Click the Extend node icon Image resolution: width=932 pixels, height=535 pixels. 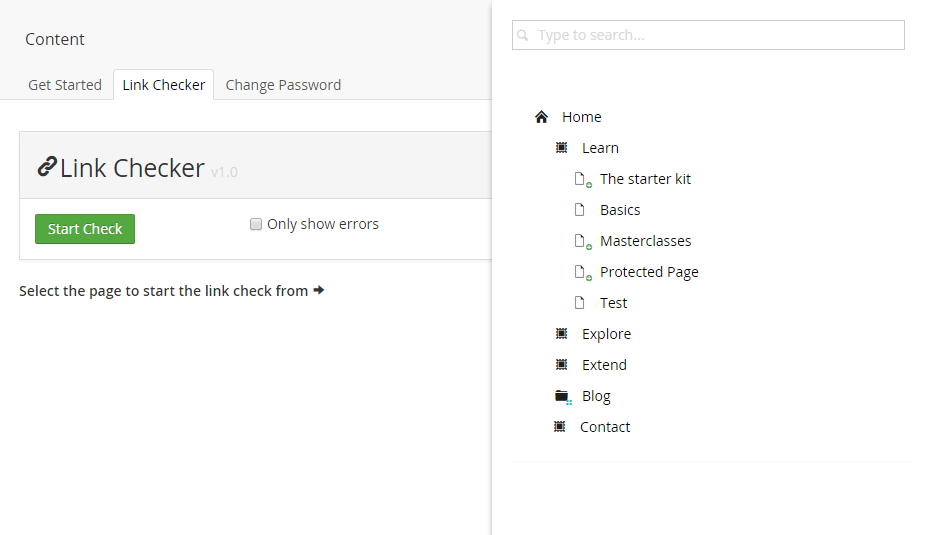pos(562,364)
